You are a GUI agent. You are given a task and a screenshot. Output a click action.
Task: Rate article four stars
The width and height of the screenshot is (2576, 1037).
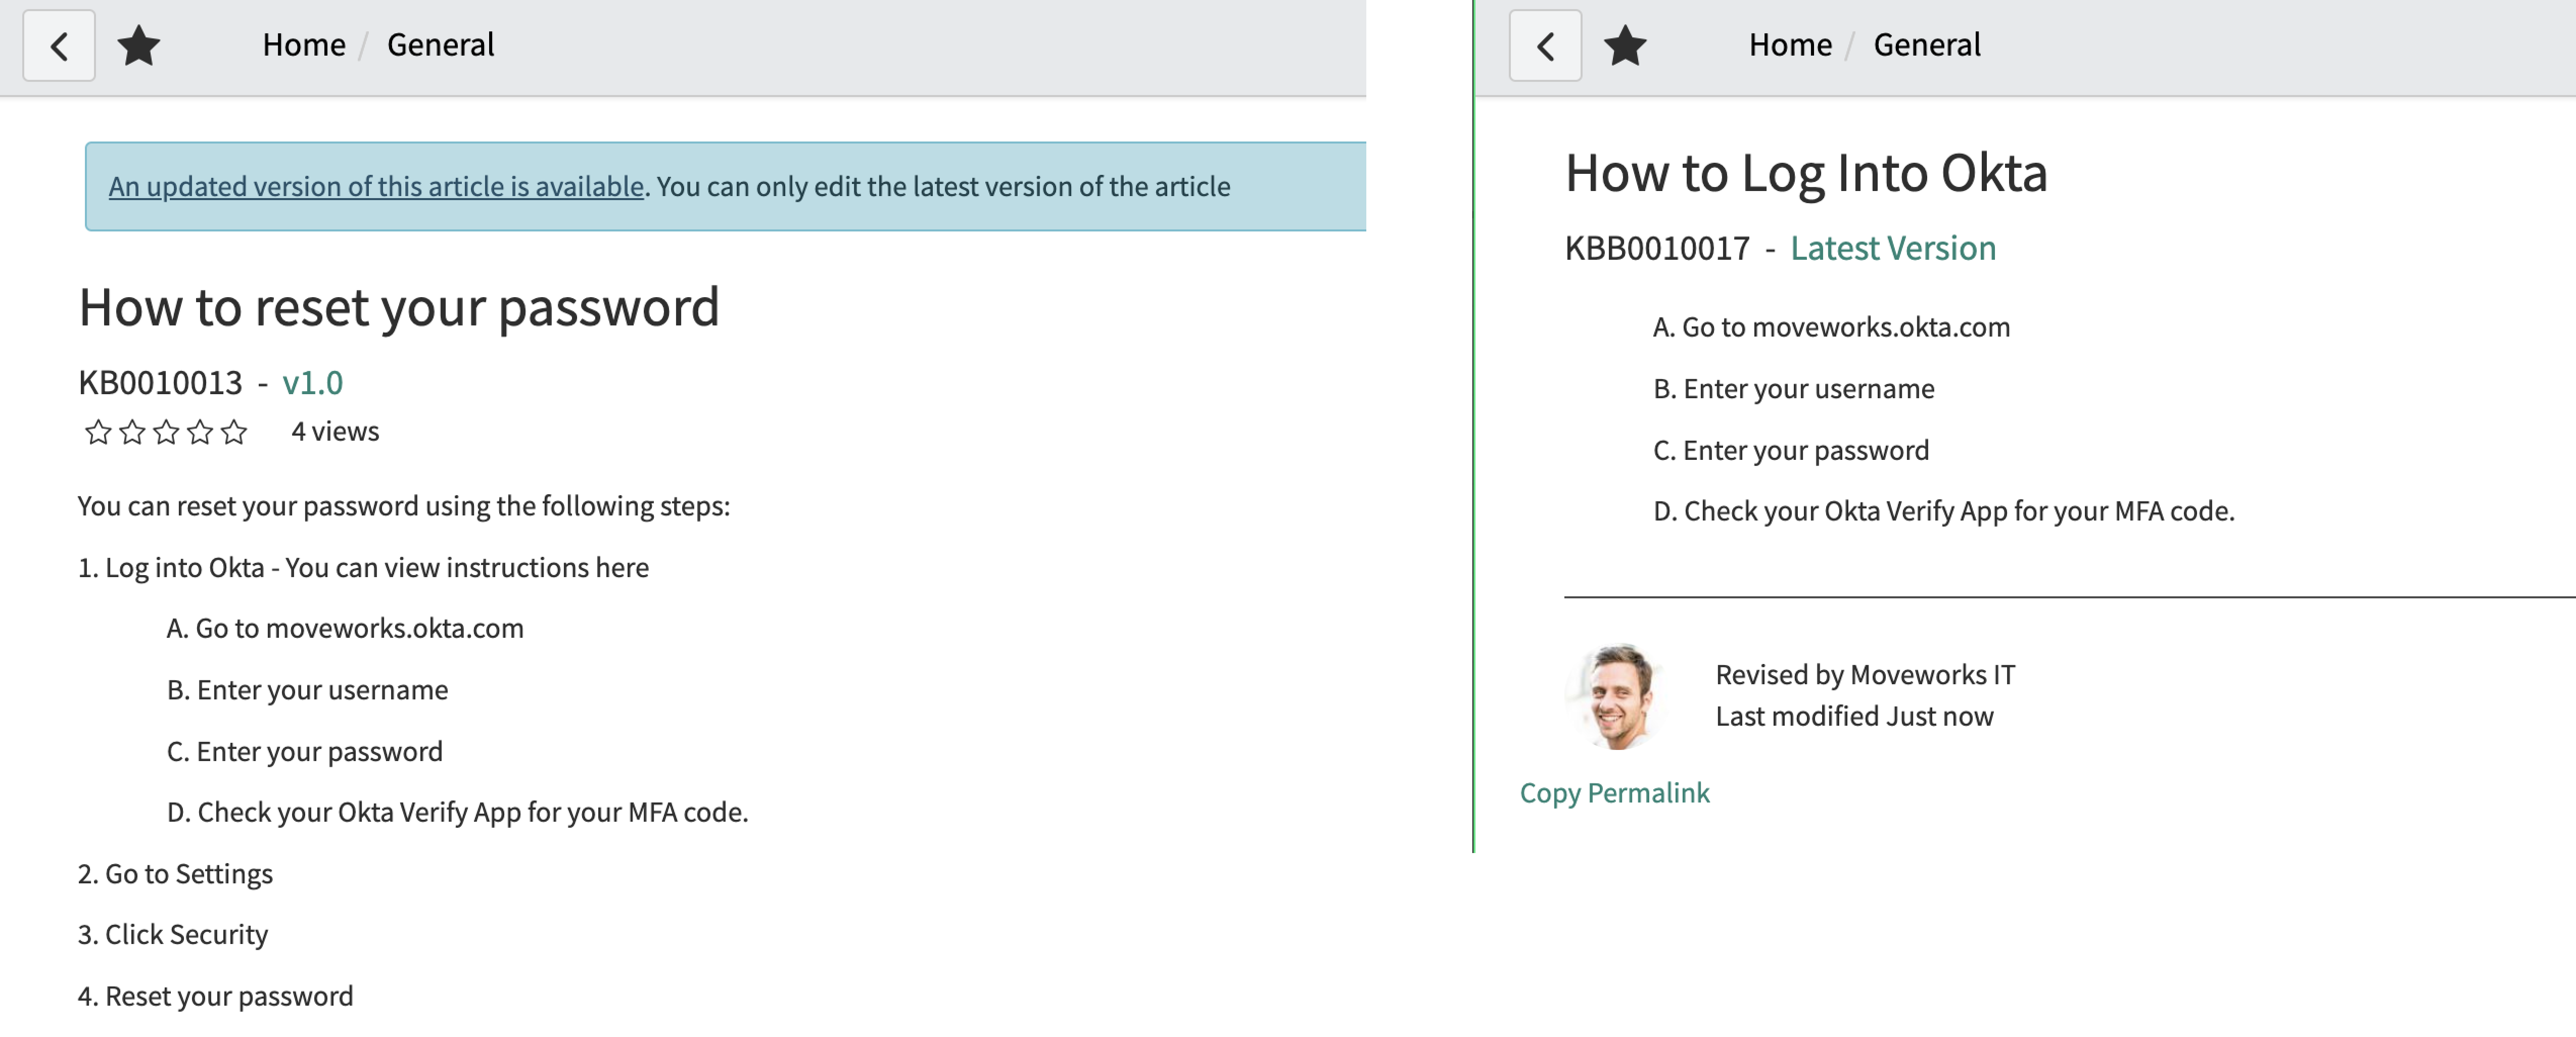point(200,432)
